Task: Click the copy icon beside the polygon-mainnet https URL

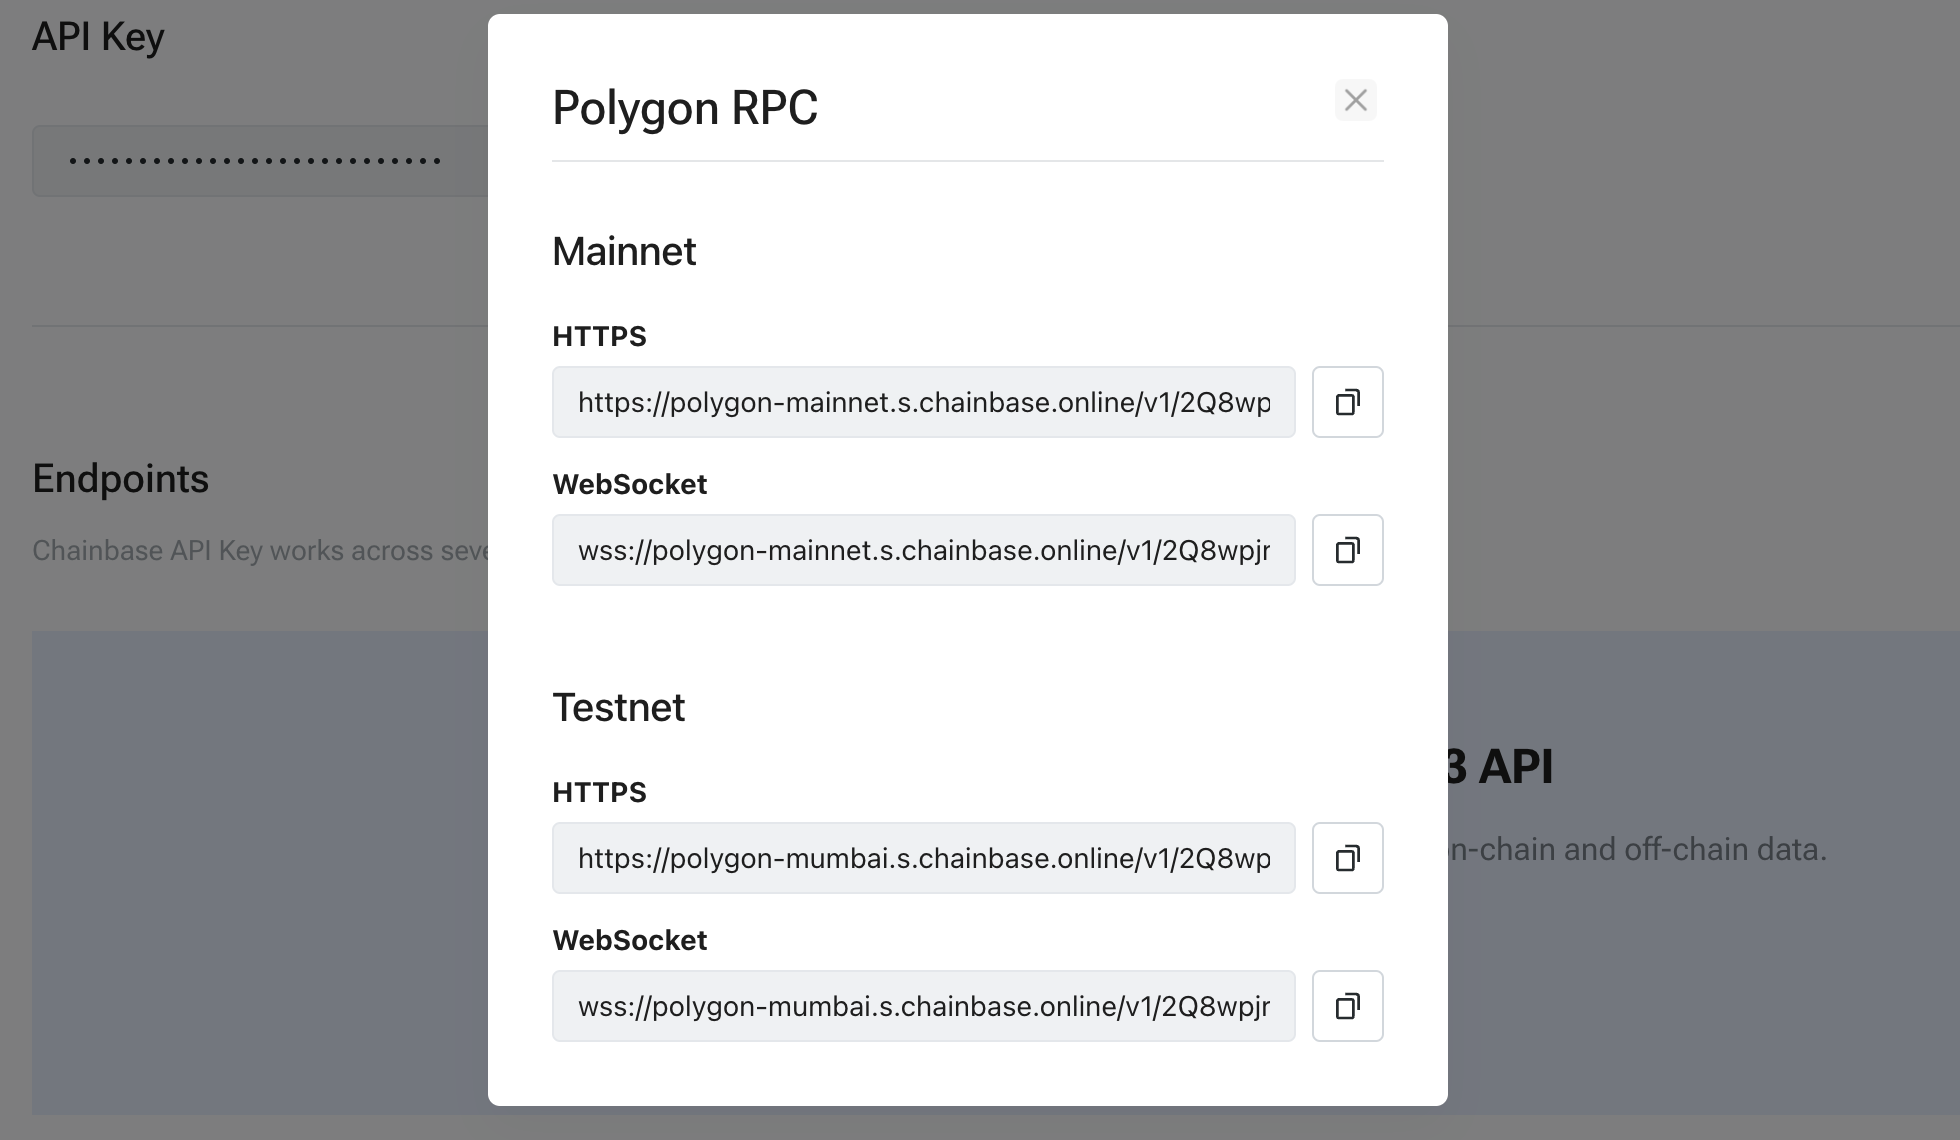Action: pos(1347,402)
